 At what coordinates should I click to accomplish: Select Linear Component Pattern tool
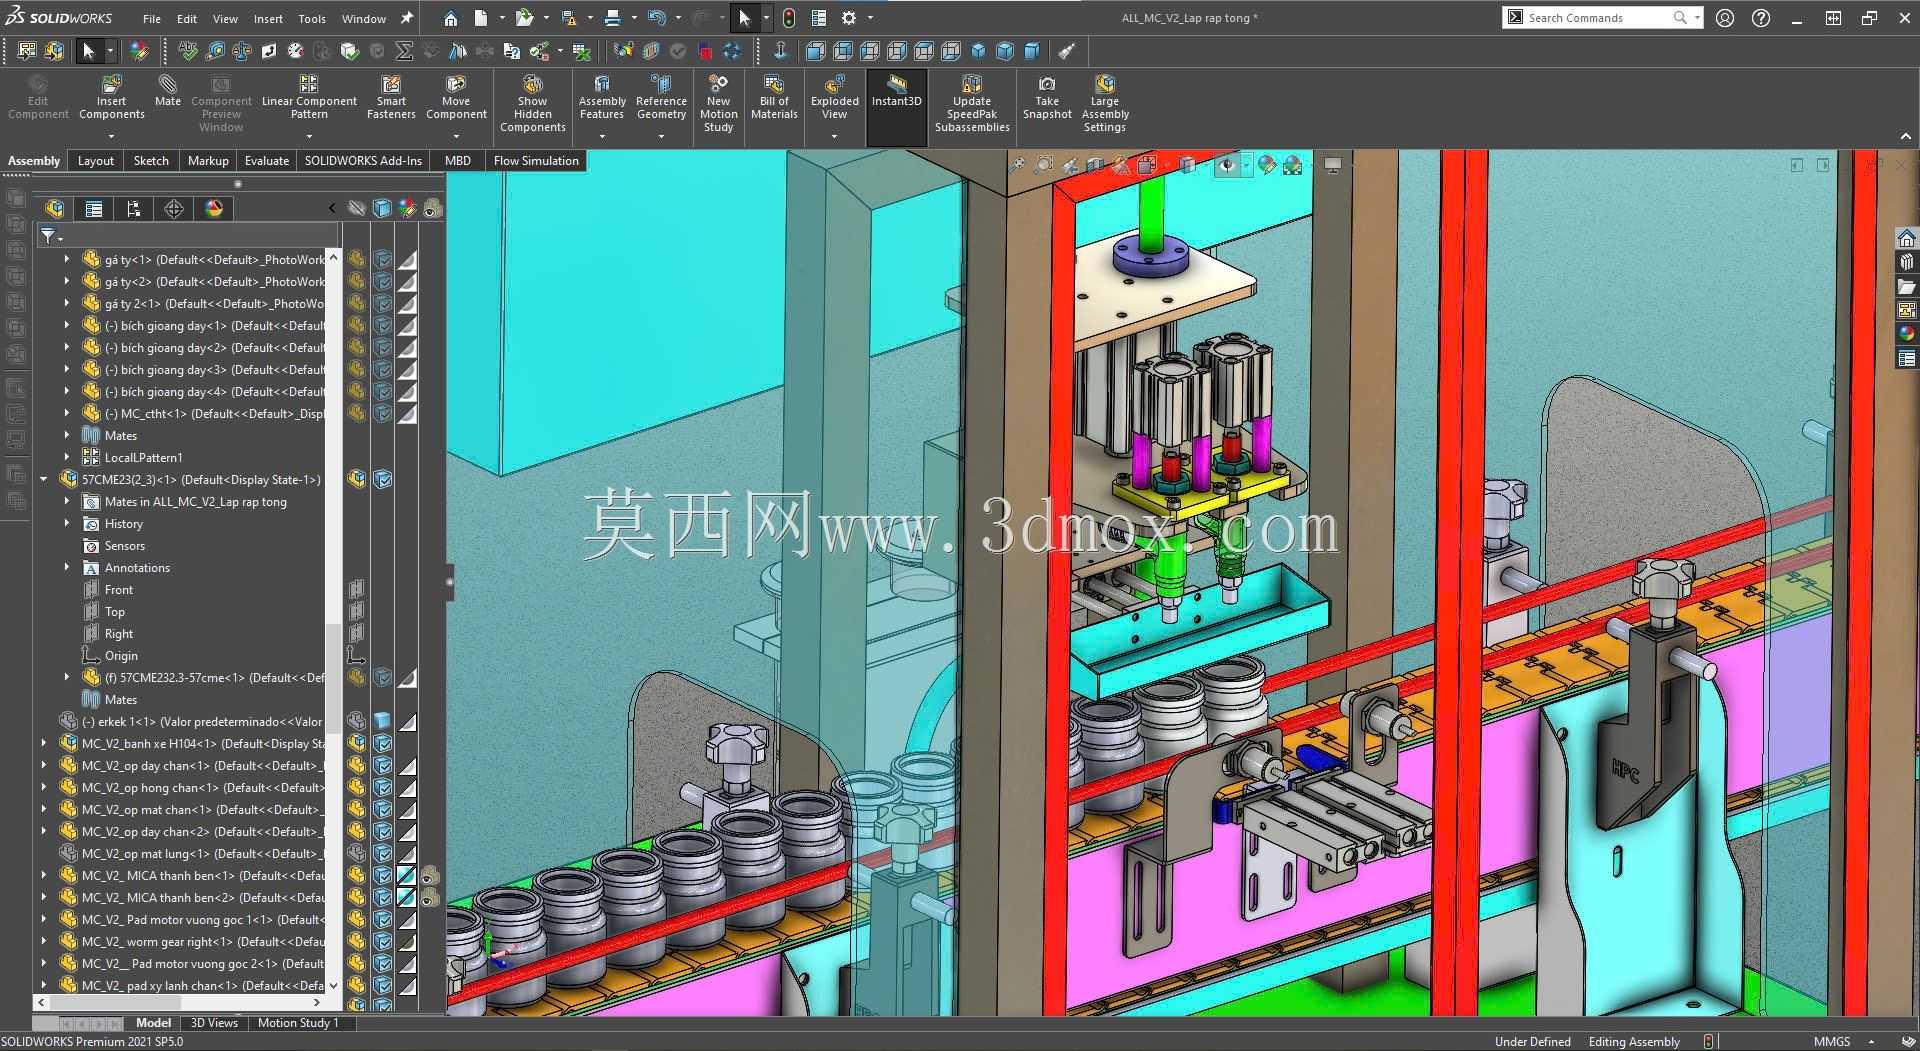pyautogui.click(x=309, y=96)
